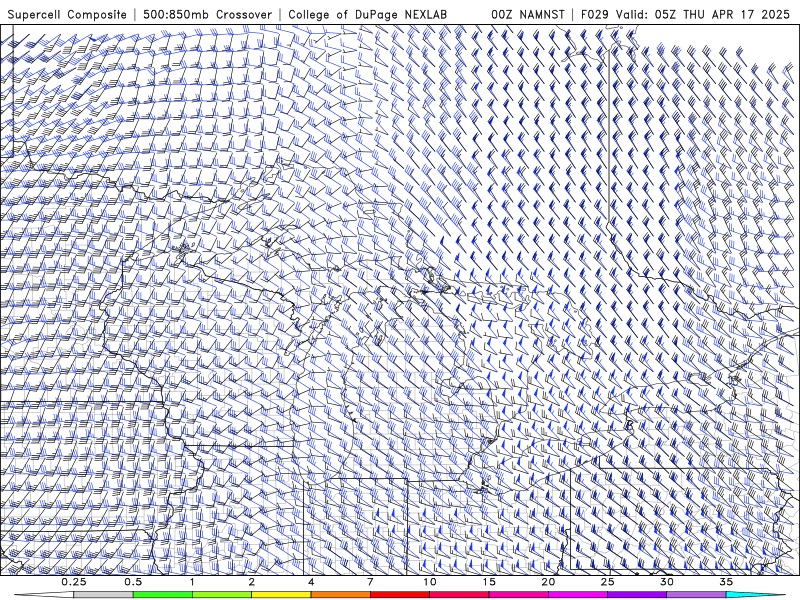
Task: Select the lavender swatch between 30 and 35
Action: [696, 595]
